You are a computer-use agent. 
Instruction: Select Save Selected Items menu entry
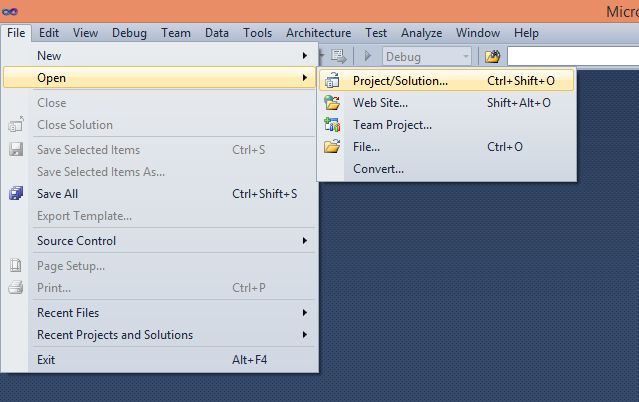click(x=159, y=150)
